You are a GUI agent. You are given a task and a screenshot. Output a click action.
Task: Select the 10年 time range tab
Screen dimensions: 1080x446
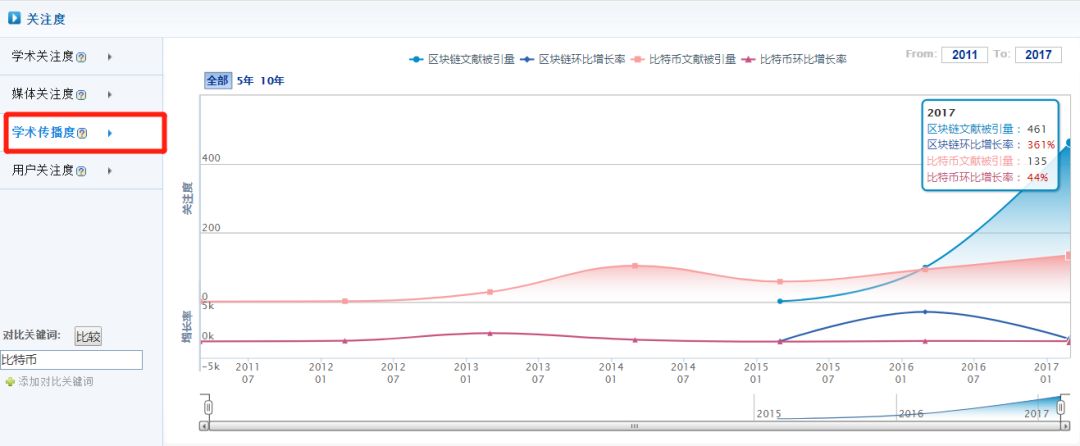(272, 80)
